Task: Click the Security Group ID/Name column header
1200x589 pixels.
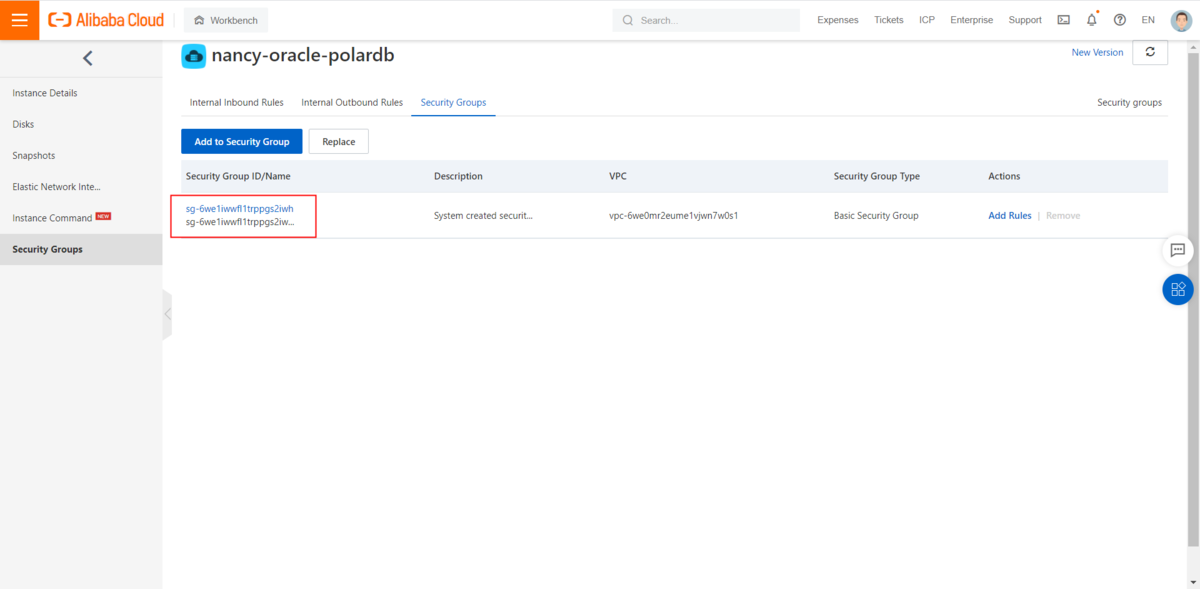Action: 238,176
